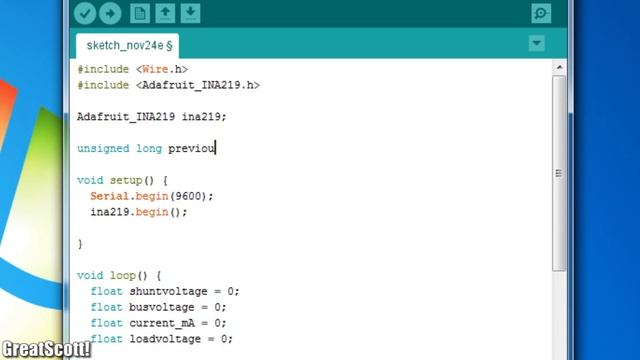Click the 'float current_mA = 0;' line
Image resolution: width=640 pixels, height=360 pixels.
158,323
